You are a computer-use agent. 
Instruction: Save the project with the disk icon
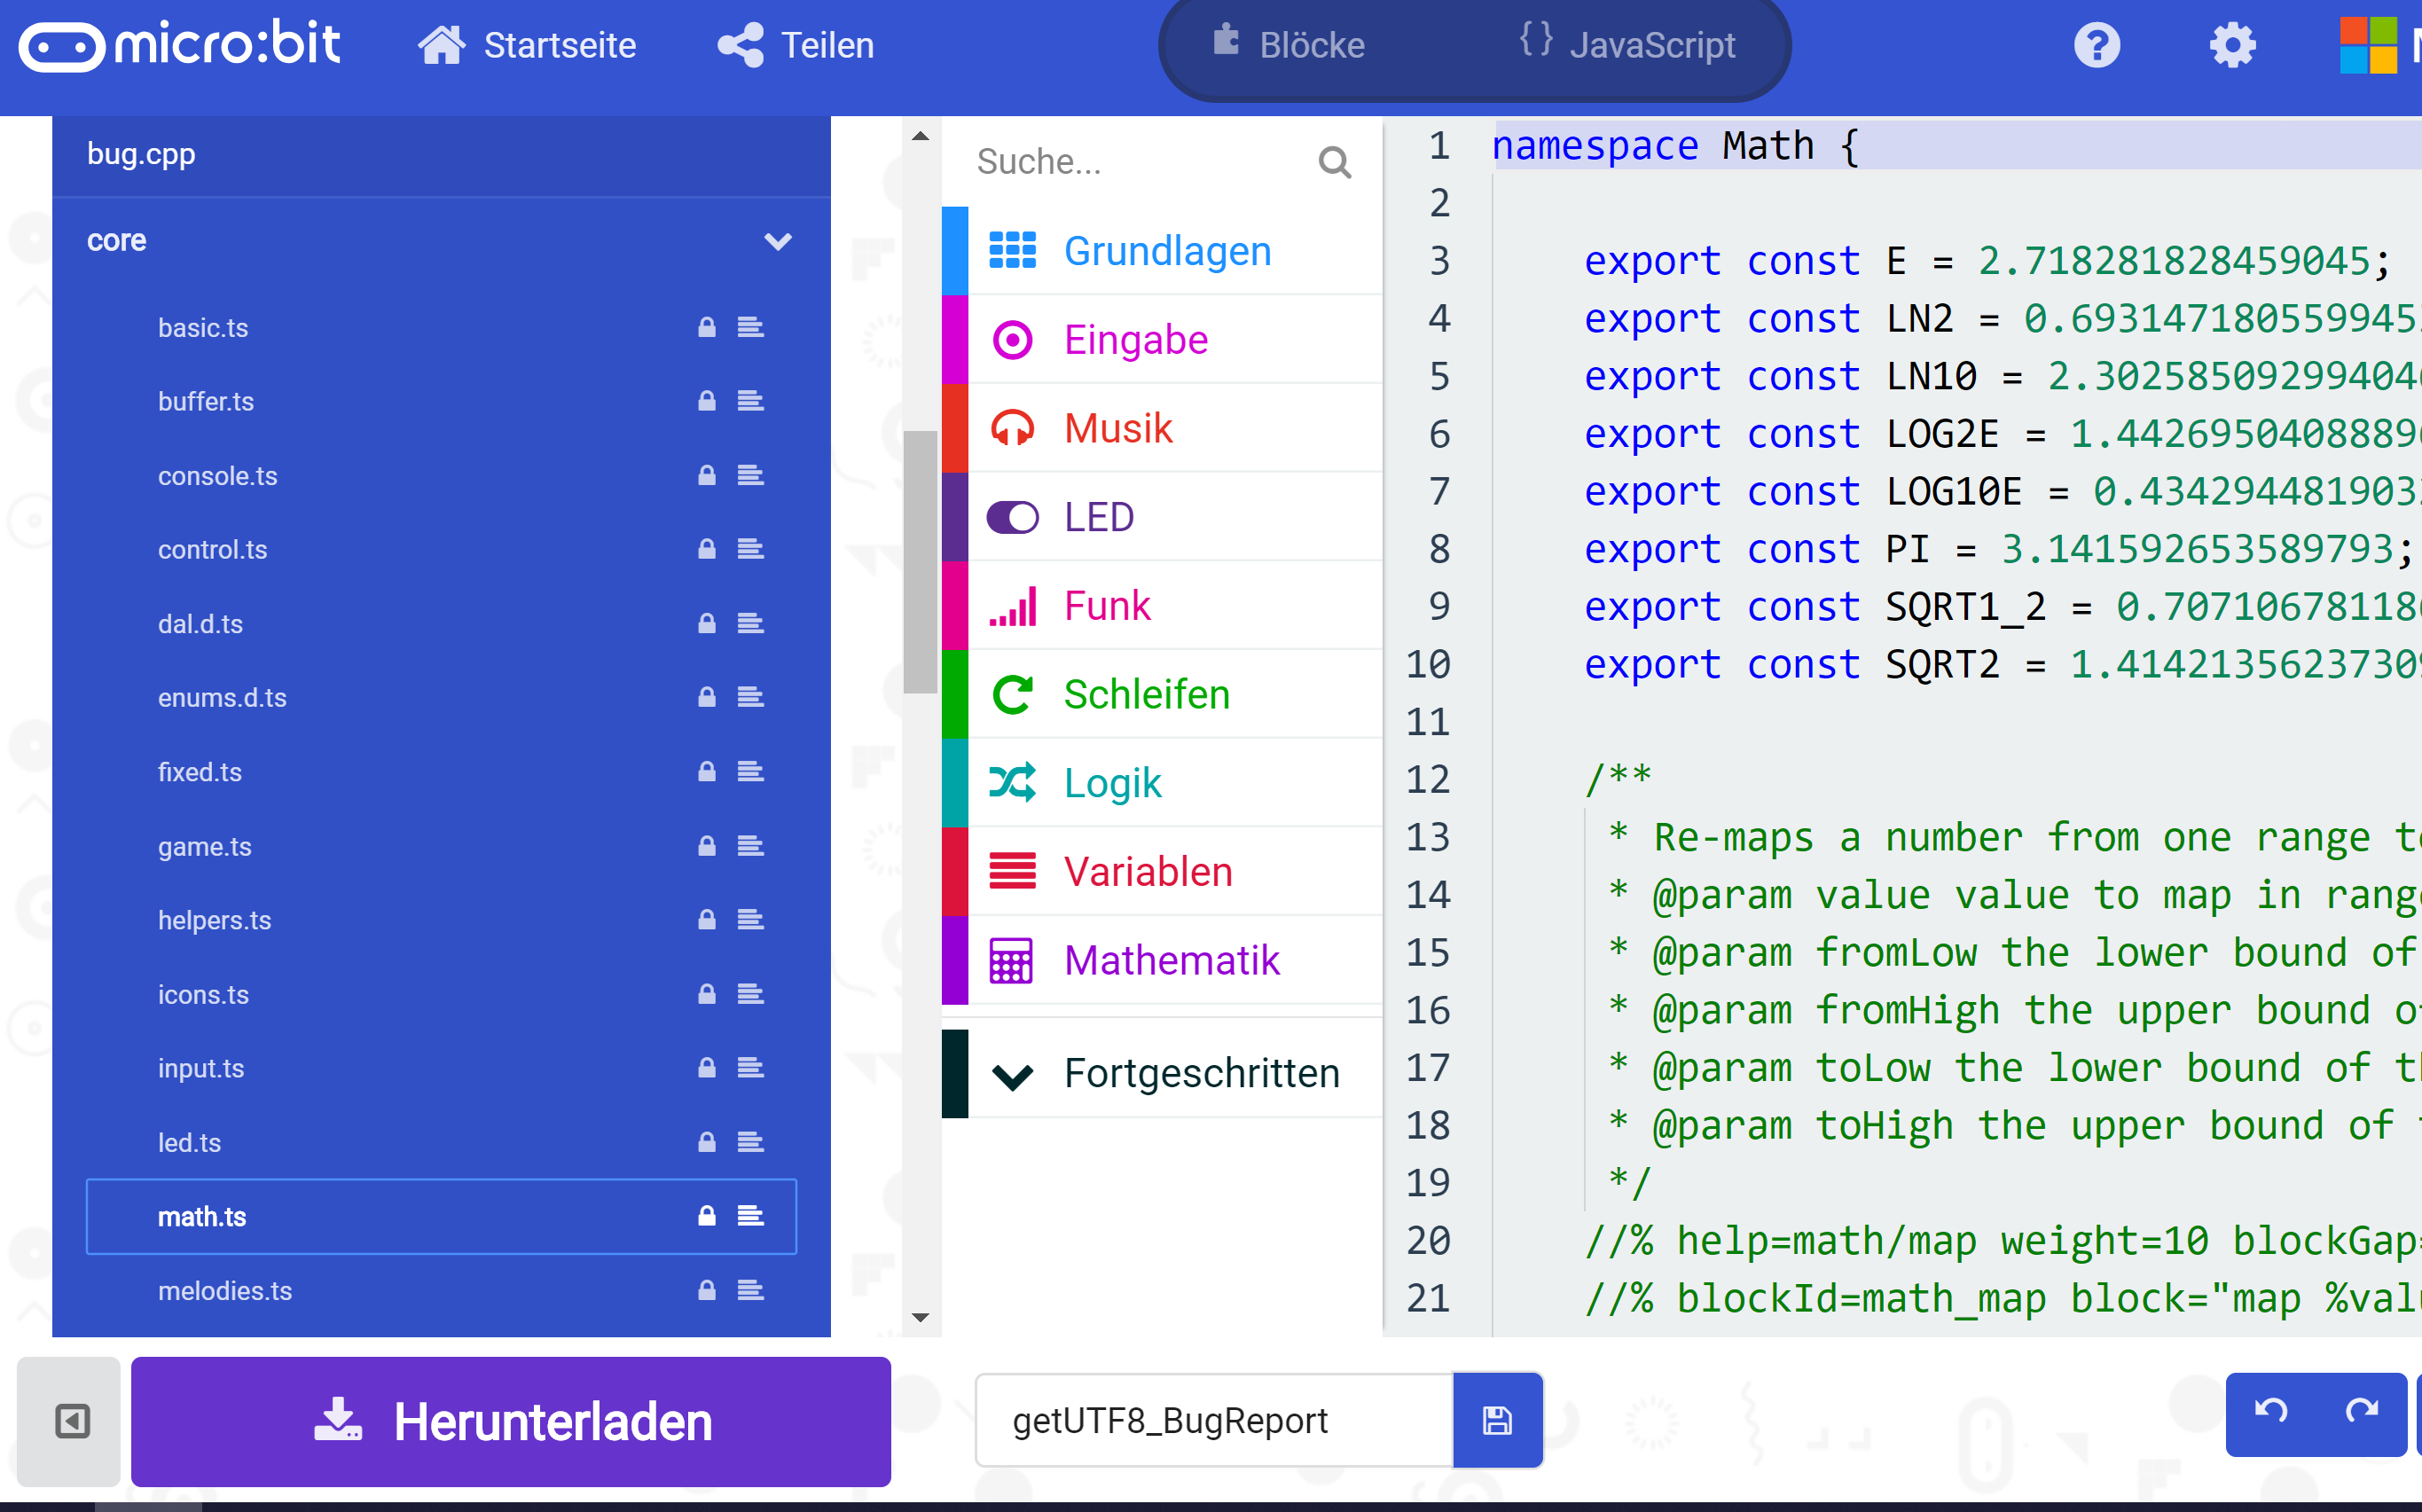pyautogui.click(x=1496, y=1419)
